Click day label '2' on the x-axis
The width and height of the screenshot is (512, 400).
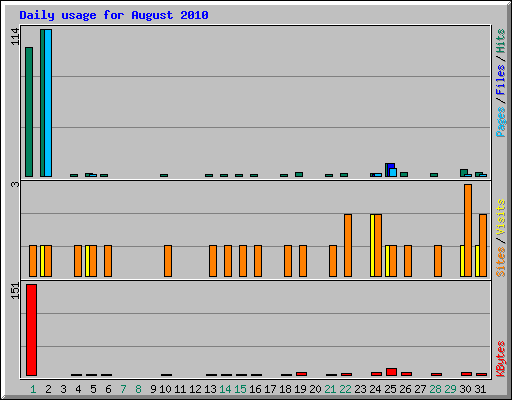point(48,389)
